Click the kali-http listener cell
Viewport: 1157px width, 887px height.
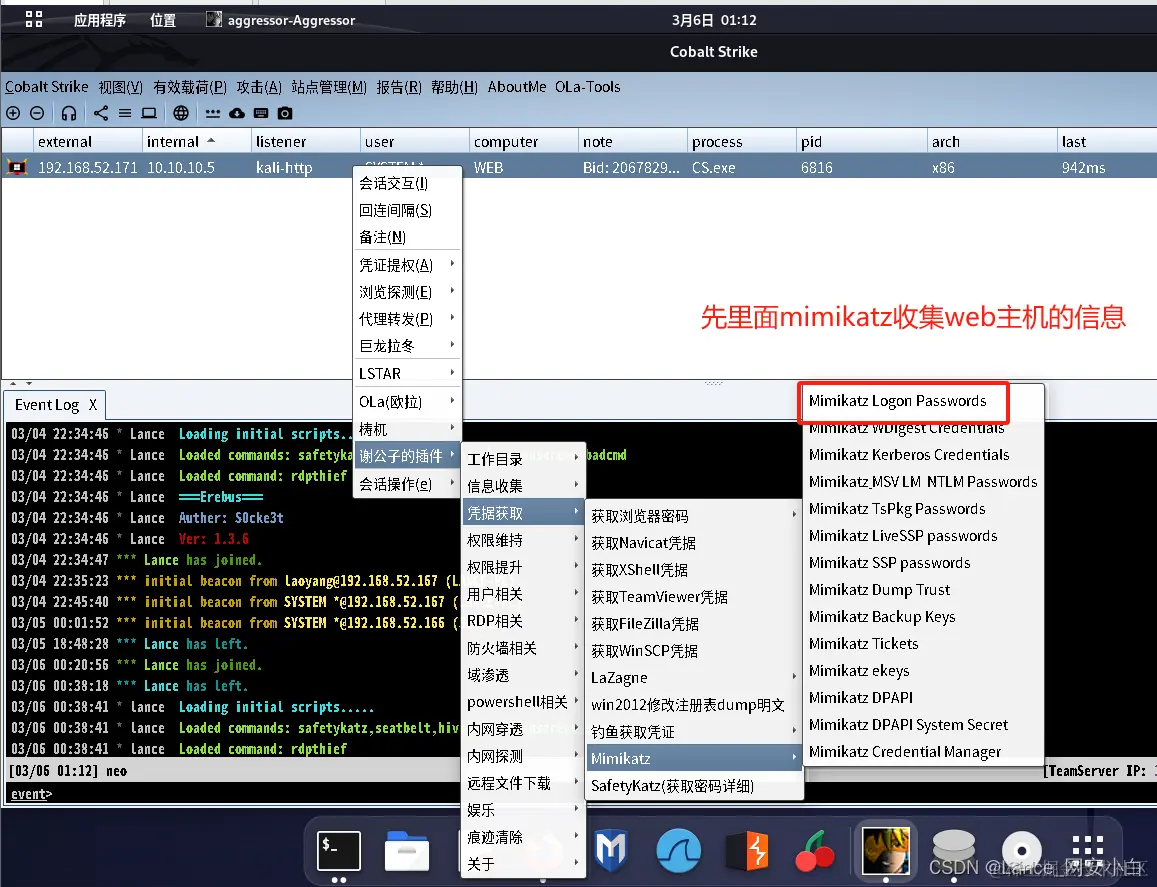coord(284,168)
